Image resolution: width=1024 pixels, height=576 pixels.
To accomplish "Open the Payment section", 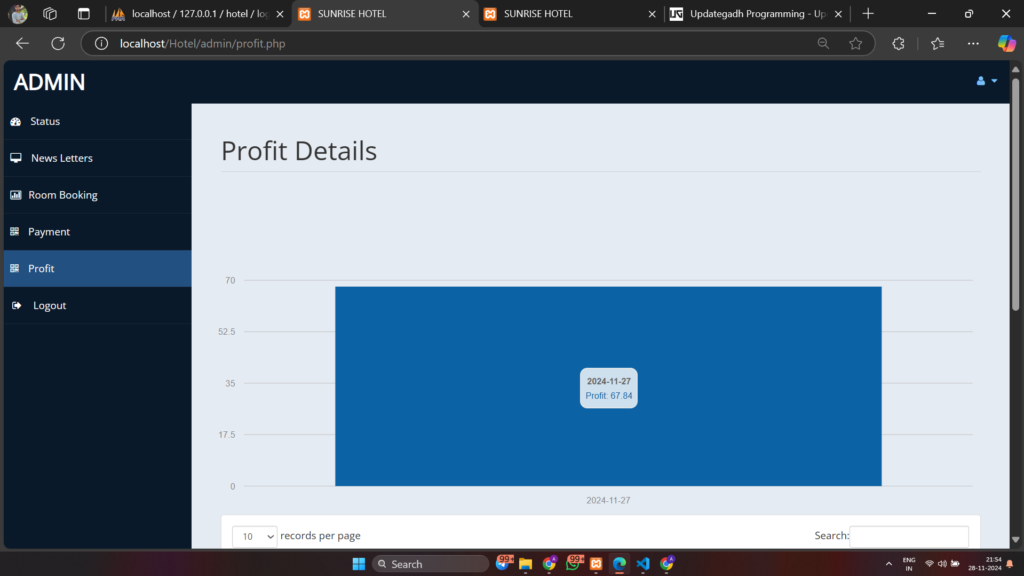I will pos(97,232).
